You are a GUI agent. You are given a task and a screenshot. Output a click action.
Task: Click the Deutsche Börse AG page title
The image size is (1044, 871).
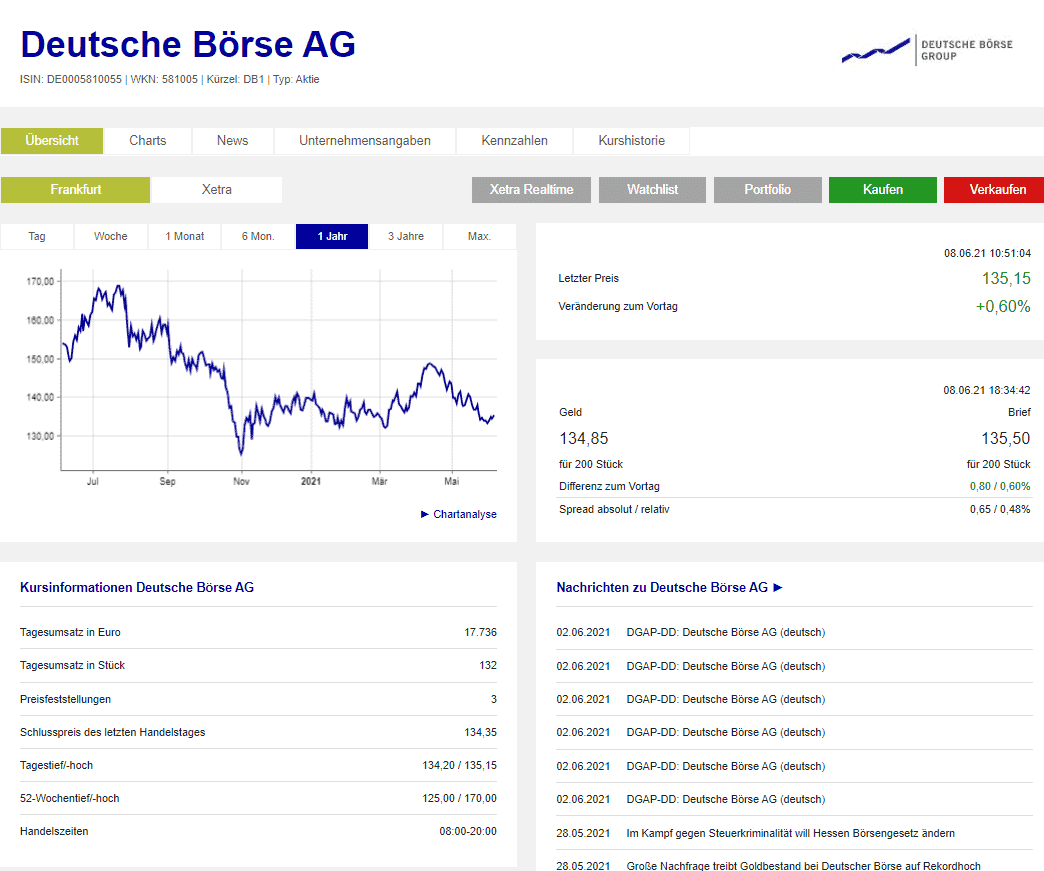(188, 45)
